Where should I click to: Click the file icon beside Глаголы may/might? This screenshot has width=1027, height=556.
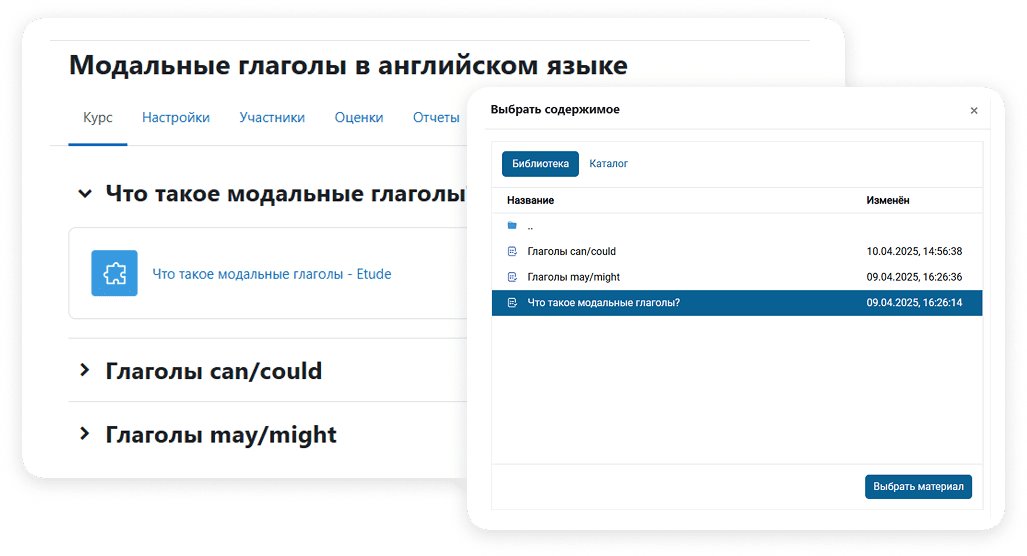tap(512, 277)
